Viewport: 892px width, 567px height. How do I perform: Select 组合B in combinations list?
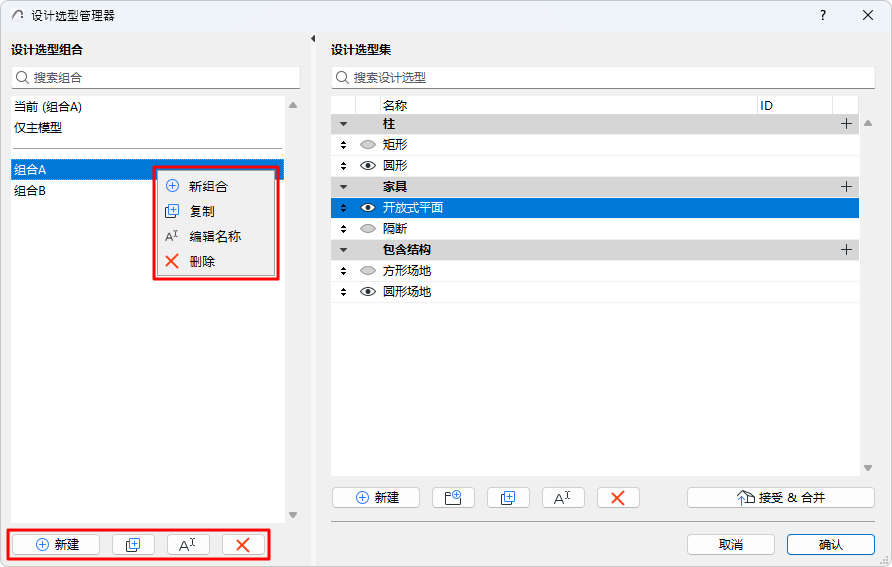(30, 191)
